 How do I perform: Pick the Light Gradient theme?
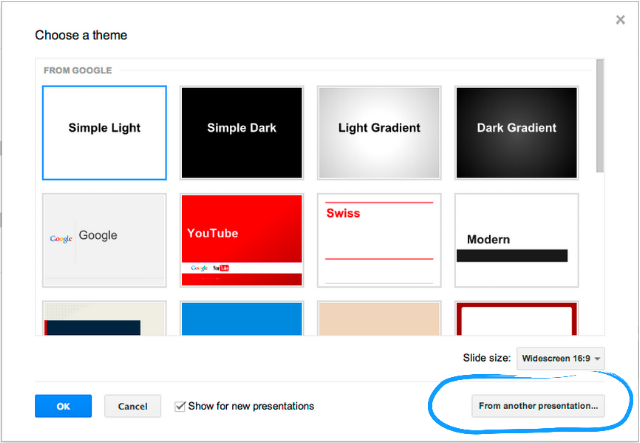(x=379, y=133)
